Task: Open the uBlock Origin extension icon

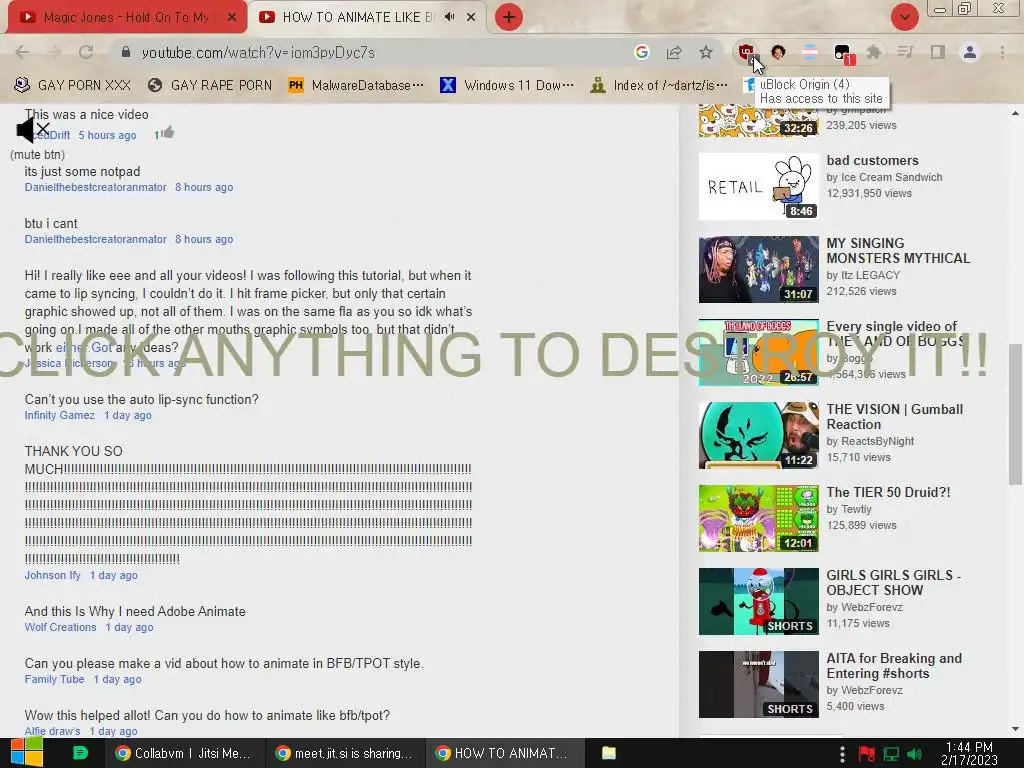Action: 746,52
